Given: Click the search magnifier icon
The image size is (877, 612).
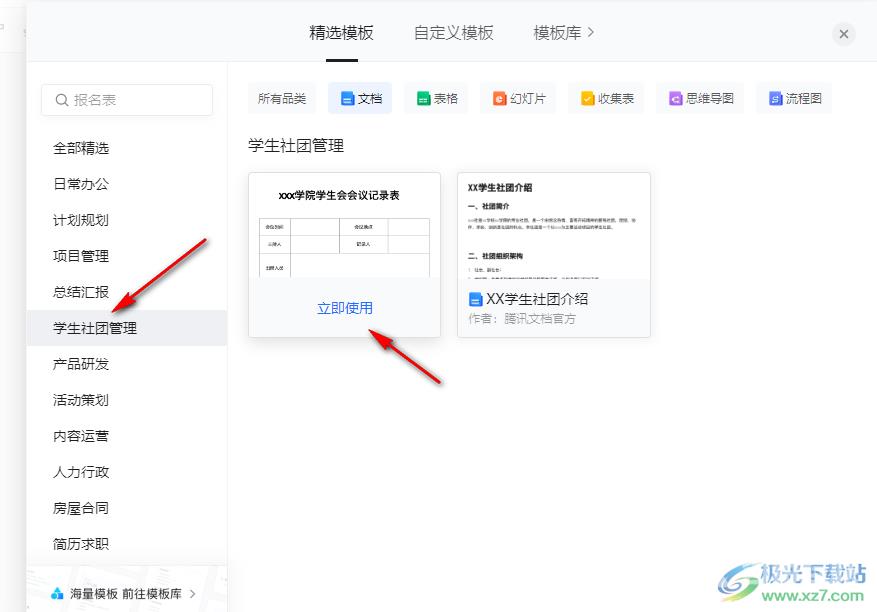Looking at the screenshot, I should click(62, 100).
